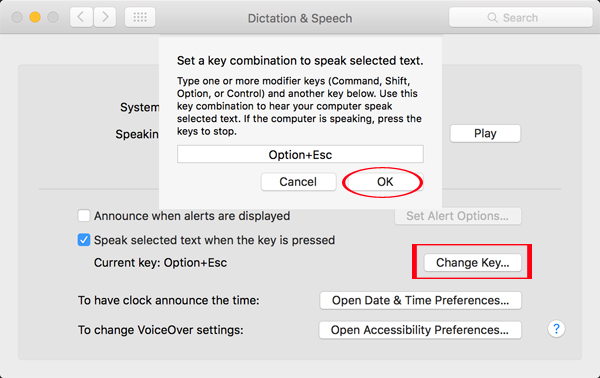Viewport: 600px width, 378px height.
Task: Open Date & Time Preferences
Action: tap(421, 300)
